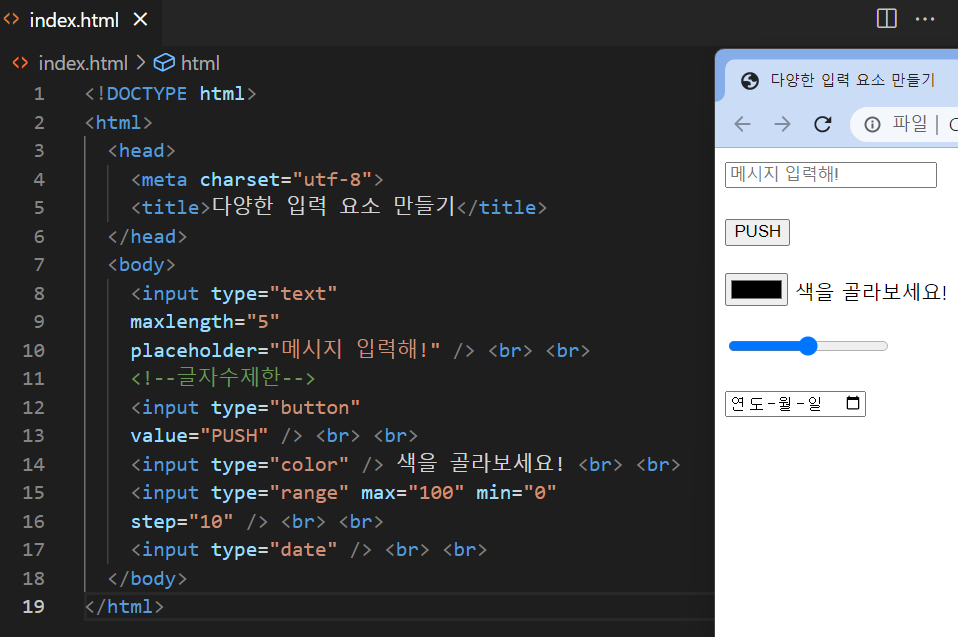Click the index.html breadcrumb item
Image resolution: width=958 pixels, height=637 pixels.
[x=83, y=63]
